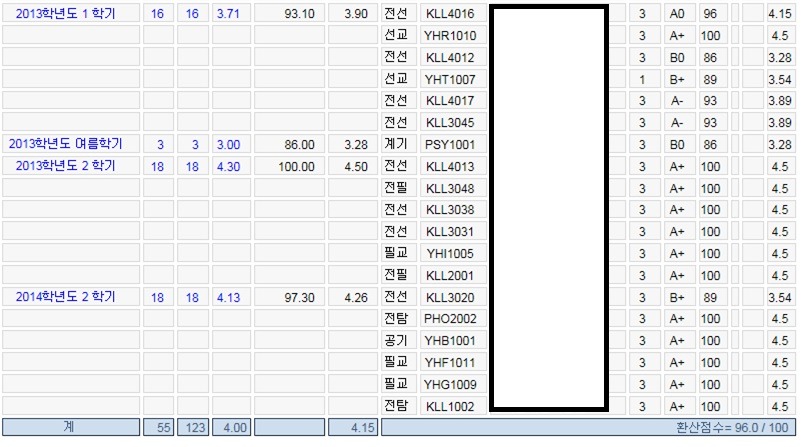The height and width of the screenshot is (447, 802).
Task: Open the 2013학년도 2 학기 semester link
Action: [x=66, y=166]
